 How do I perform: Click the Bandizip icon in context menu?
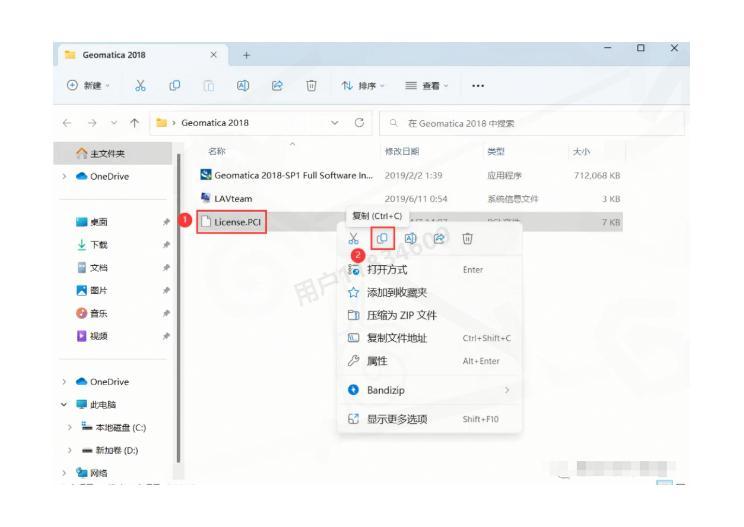click(353, 390)
